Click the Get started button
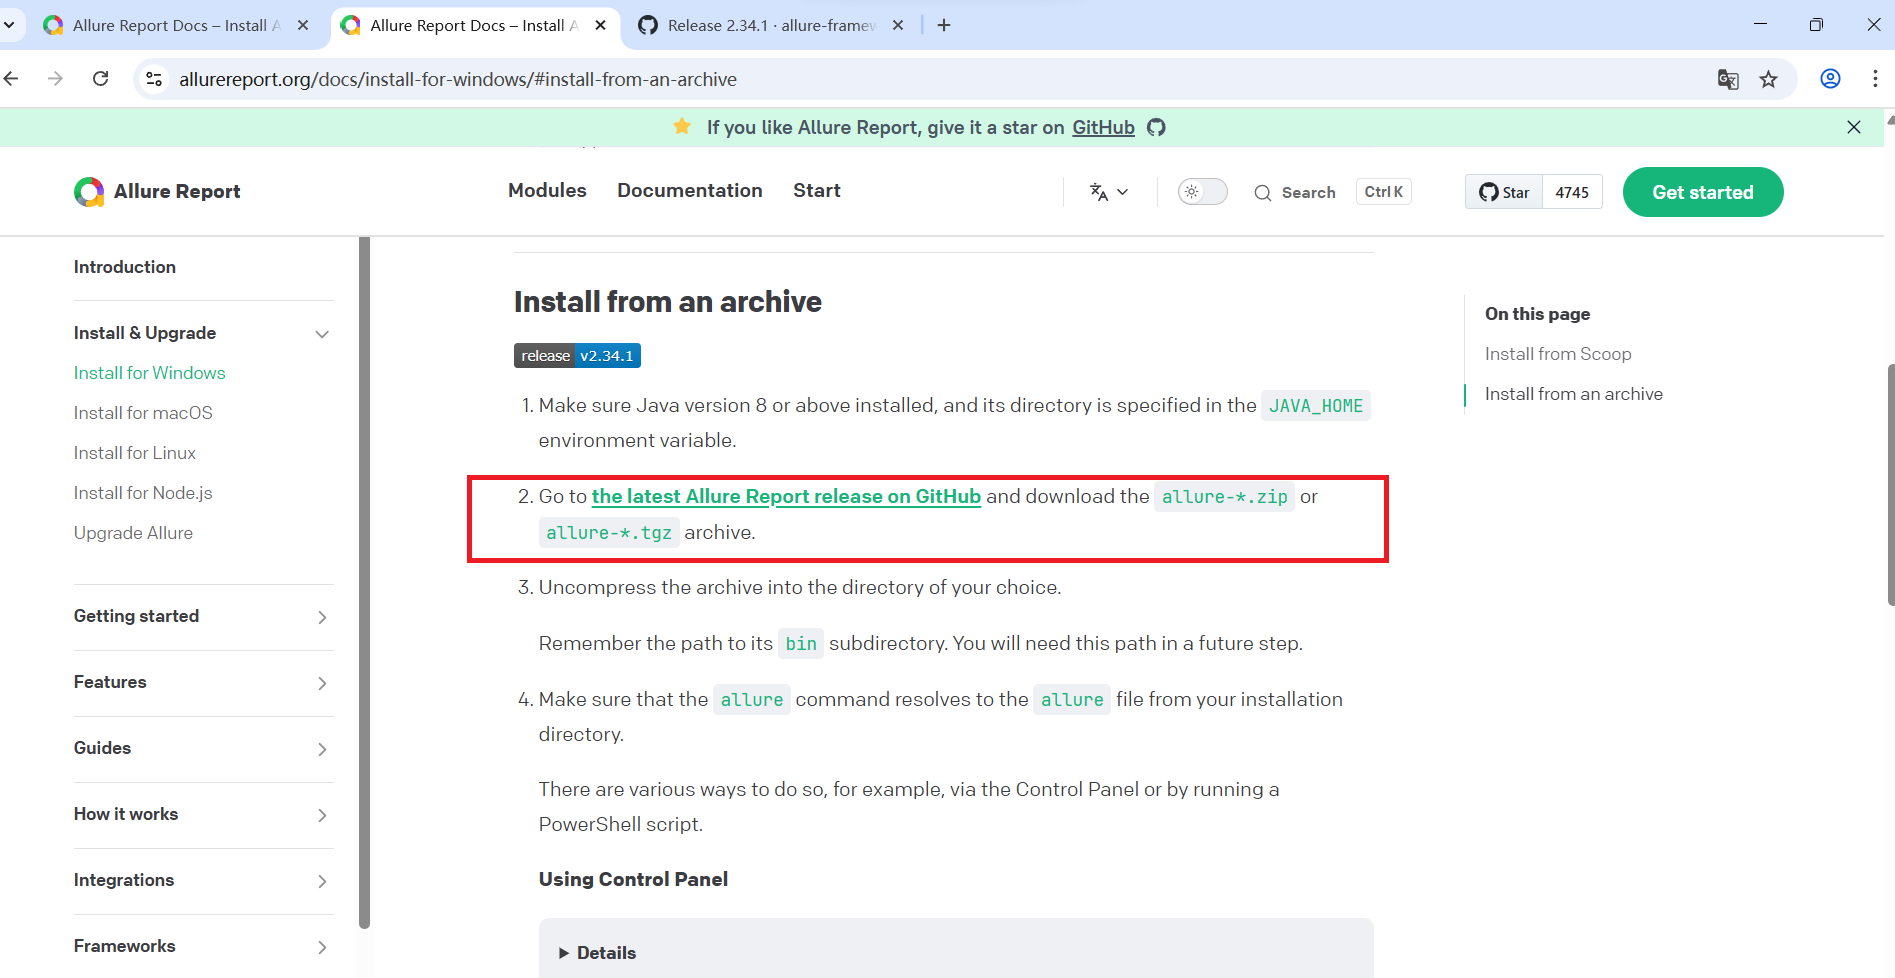The height and width of the screenshot is (978, 1895). click(1703, 192)
